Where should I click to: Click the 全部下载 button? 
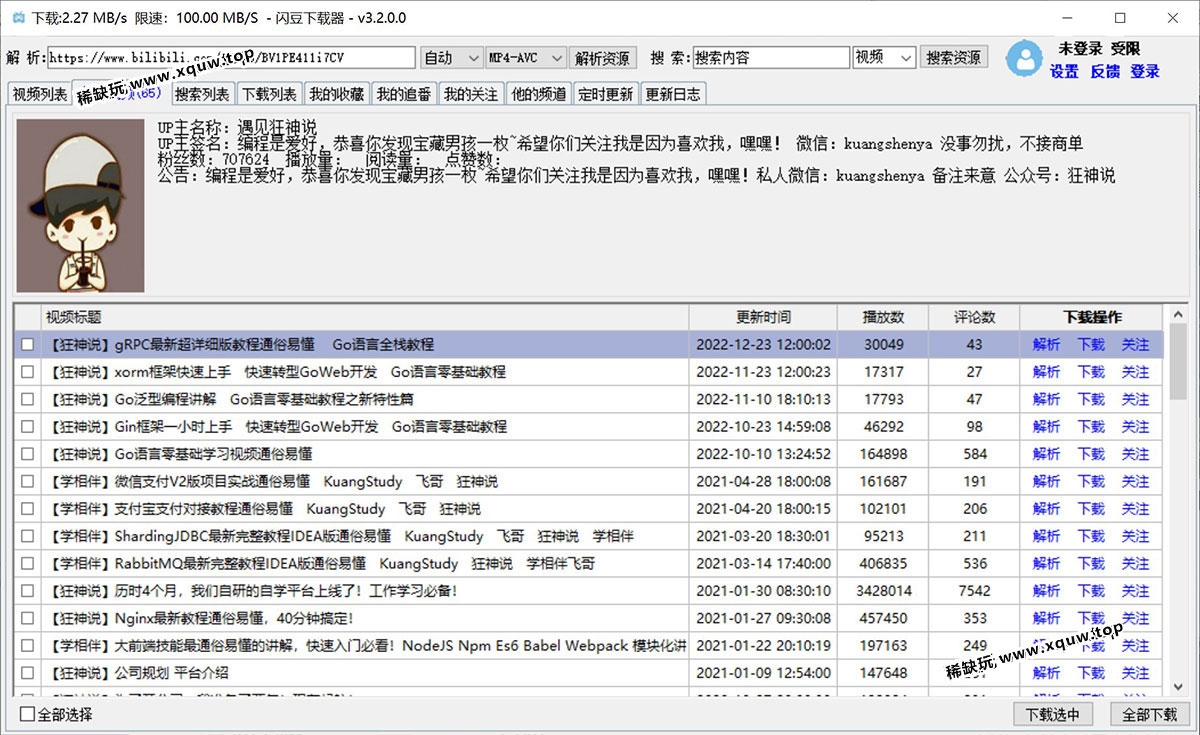click(1149, 715)
